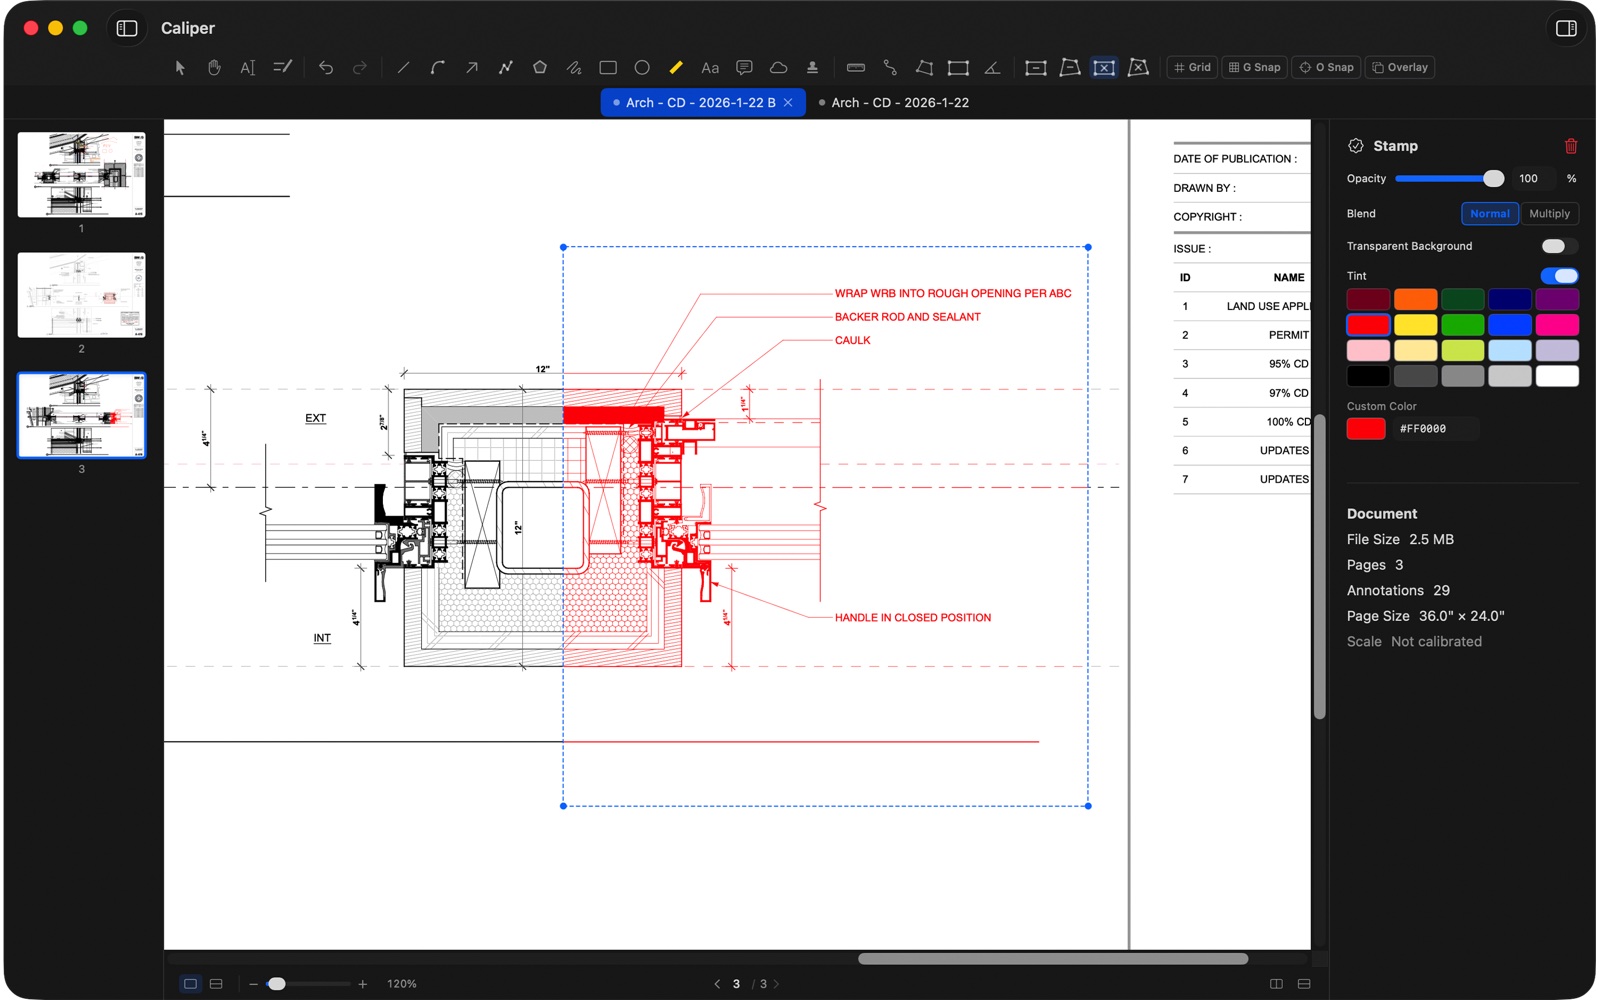Toggle G Snap grid snapping
This screenshot has width=1600, height=1000.
pos(1254,68)
